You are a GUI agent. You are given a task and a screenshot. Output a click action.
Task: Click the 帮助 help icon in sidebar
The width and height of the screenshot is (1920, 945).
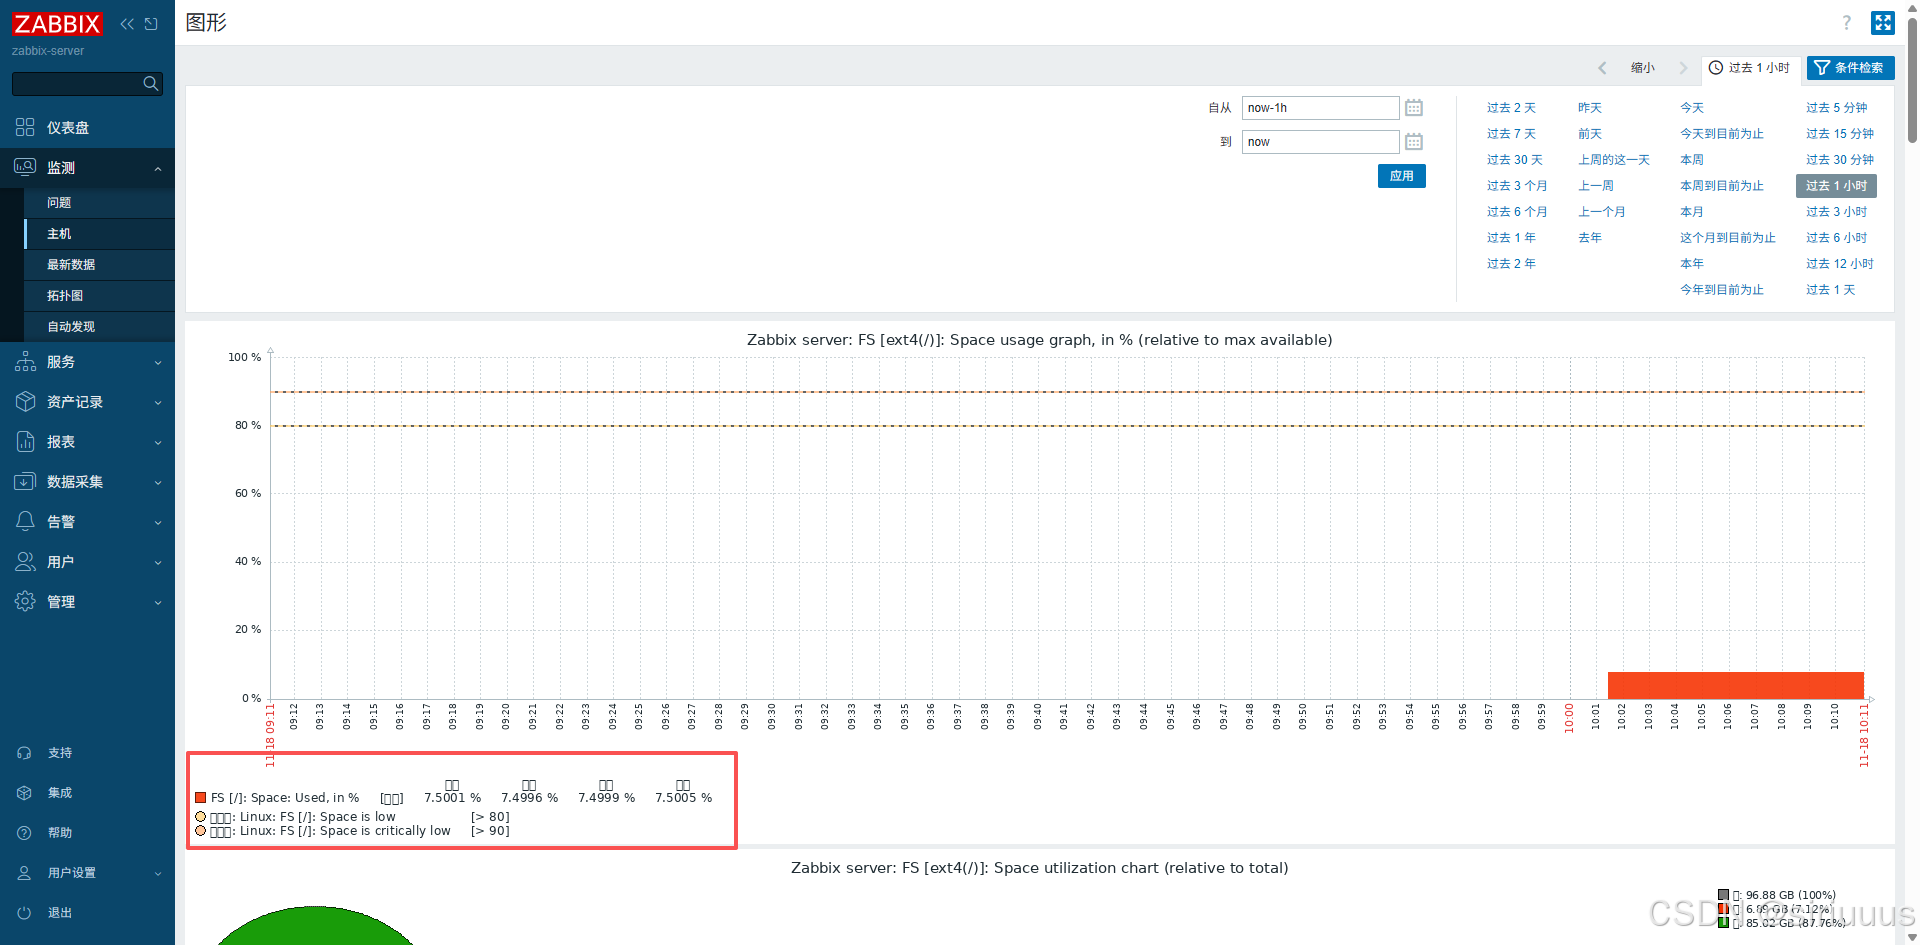pos(24,833)
